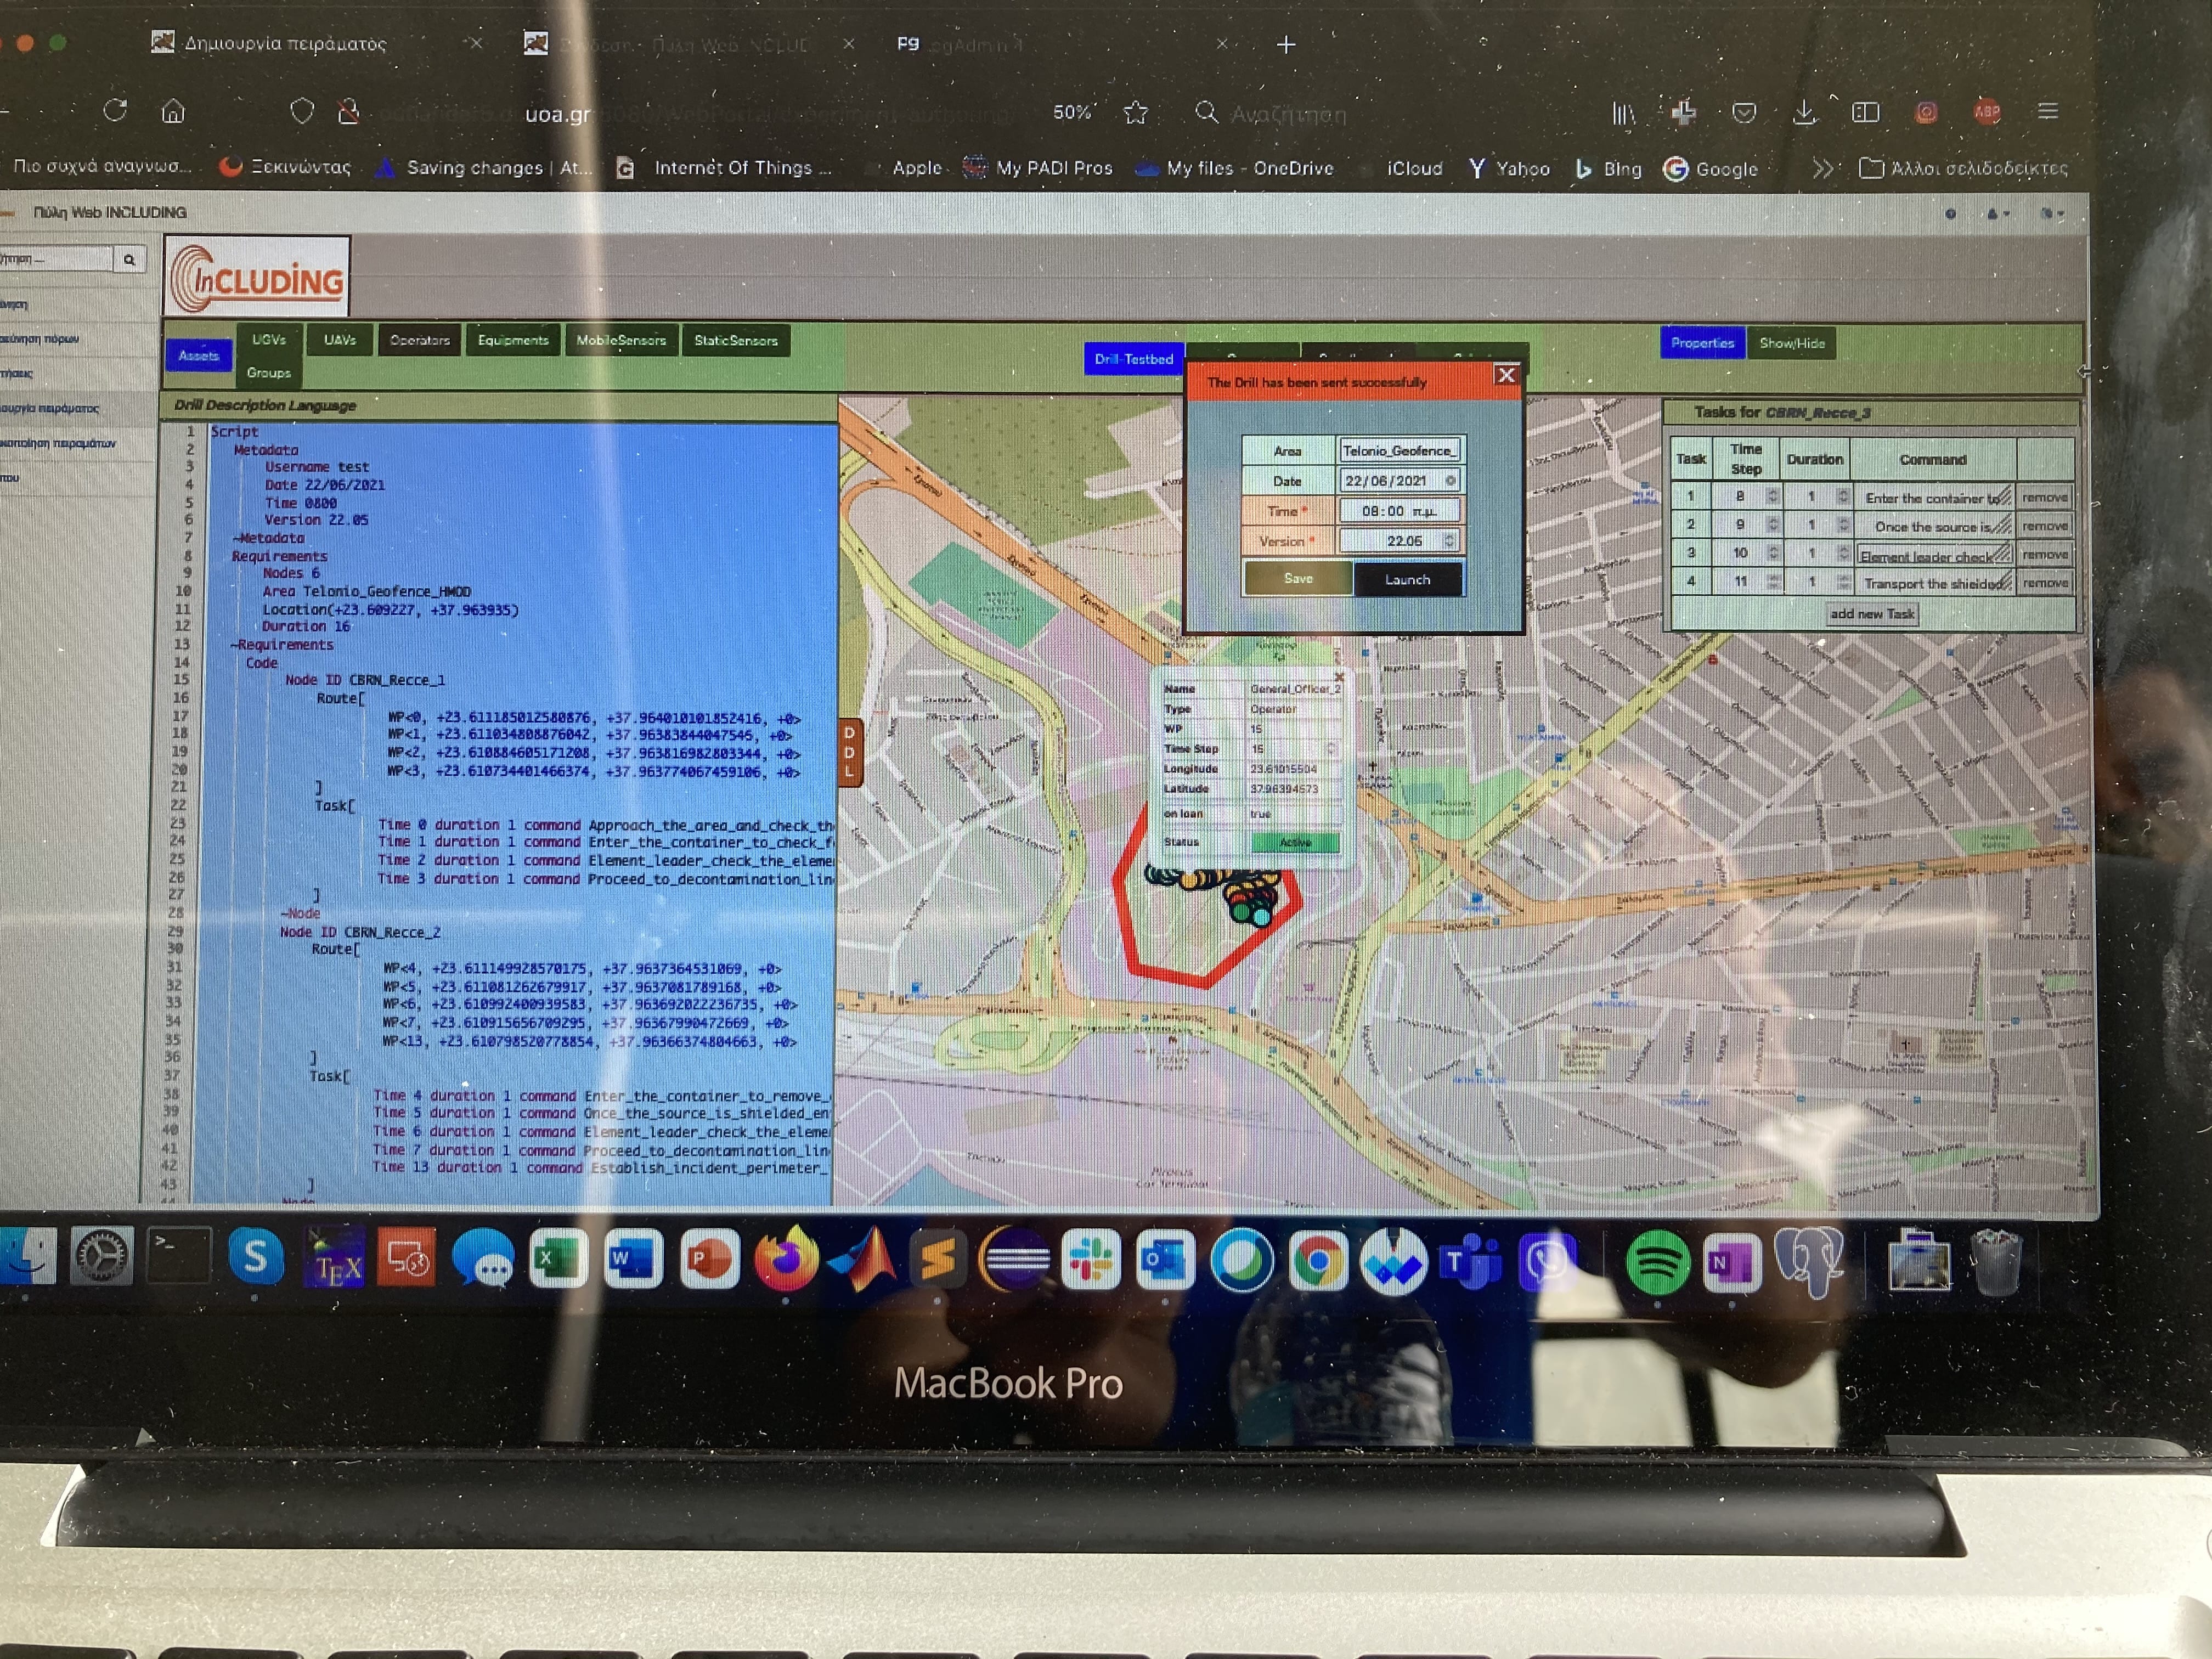The height and width of the screenshot is (1659, 2212).
Task: Select the Groups tab
Action: pyautogui.click(x=269, y=373)
